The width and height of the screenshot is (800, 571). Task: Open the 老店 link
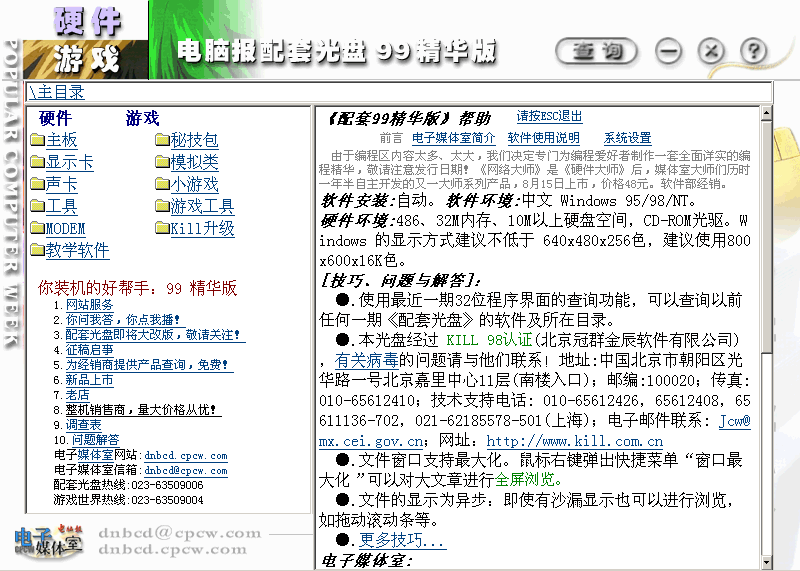coord(78,395)
